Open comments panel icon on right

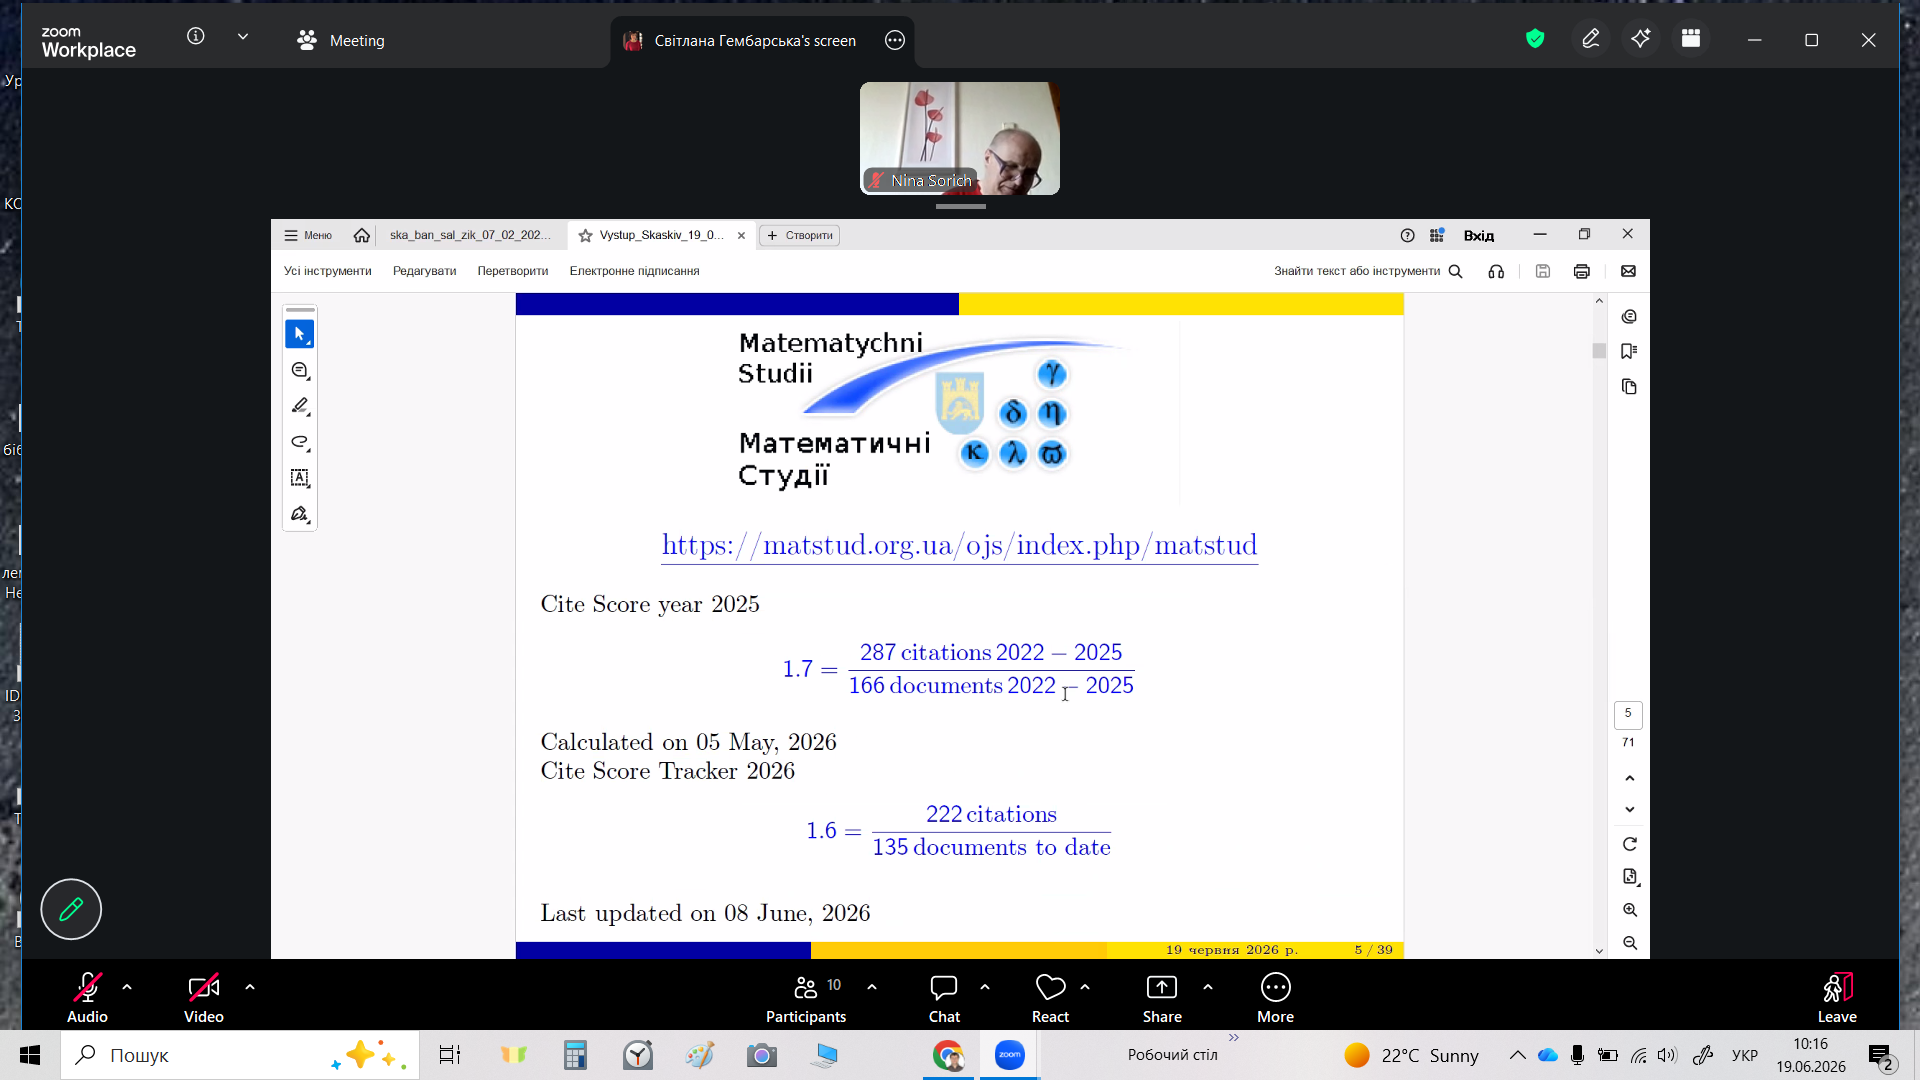pos(1629,316)
